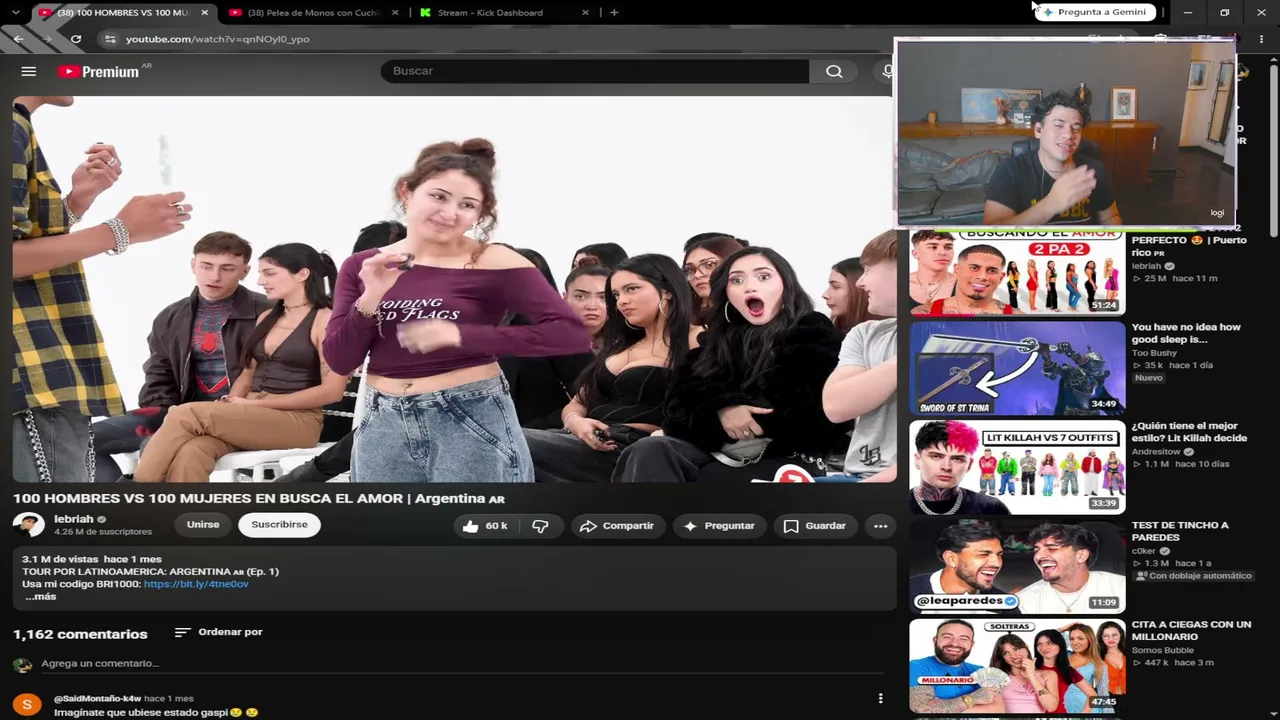Screen dimensions: 1280x720
Task: Open the Too Bushy channel name
Action: click(1154, 353)
